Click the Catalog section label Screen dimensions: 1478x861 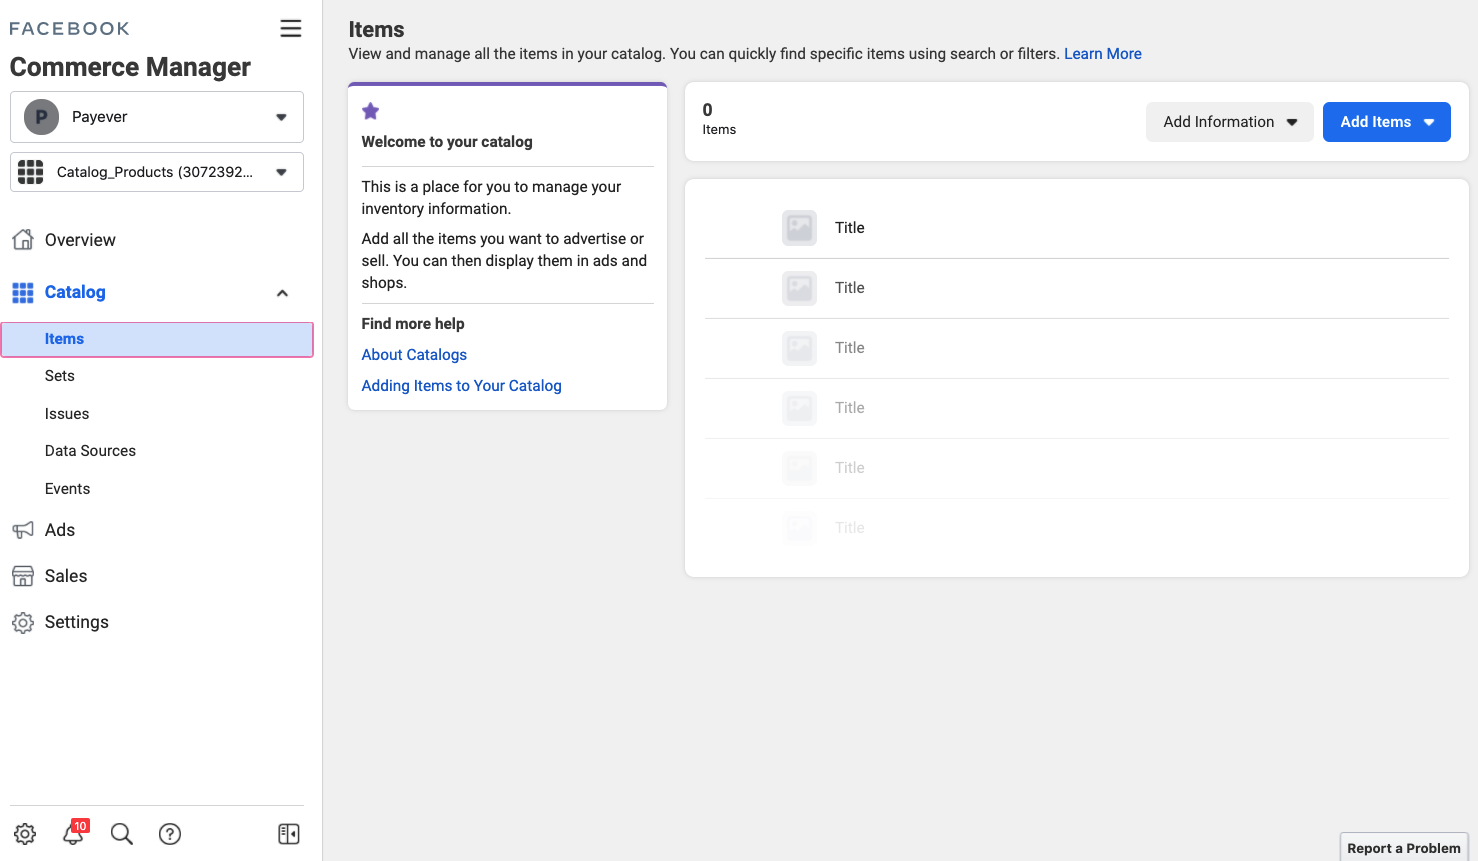[x=75, y=292]
